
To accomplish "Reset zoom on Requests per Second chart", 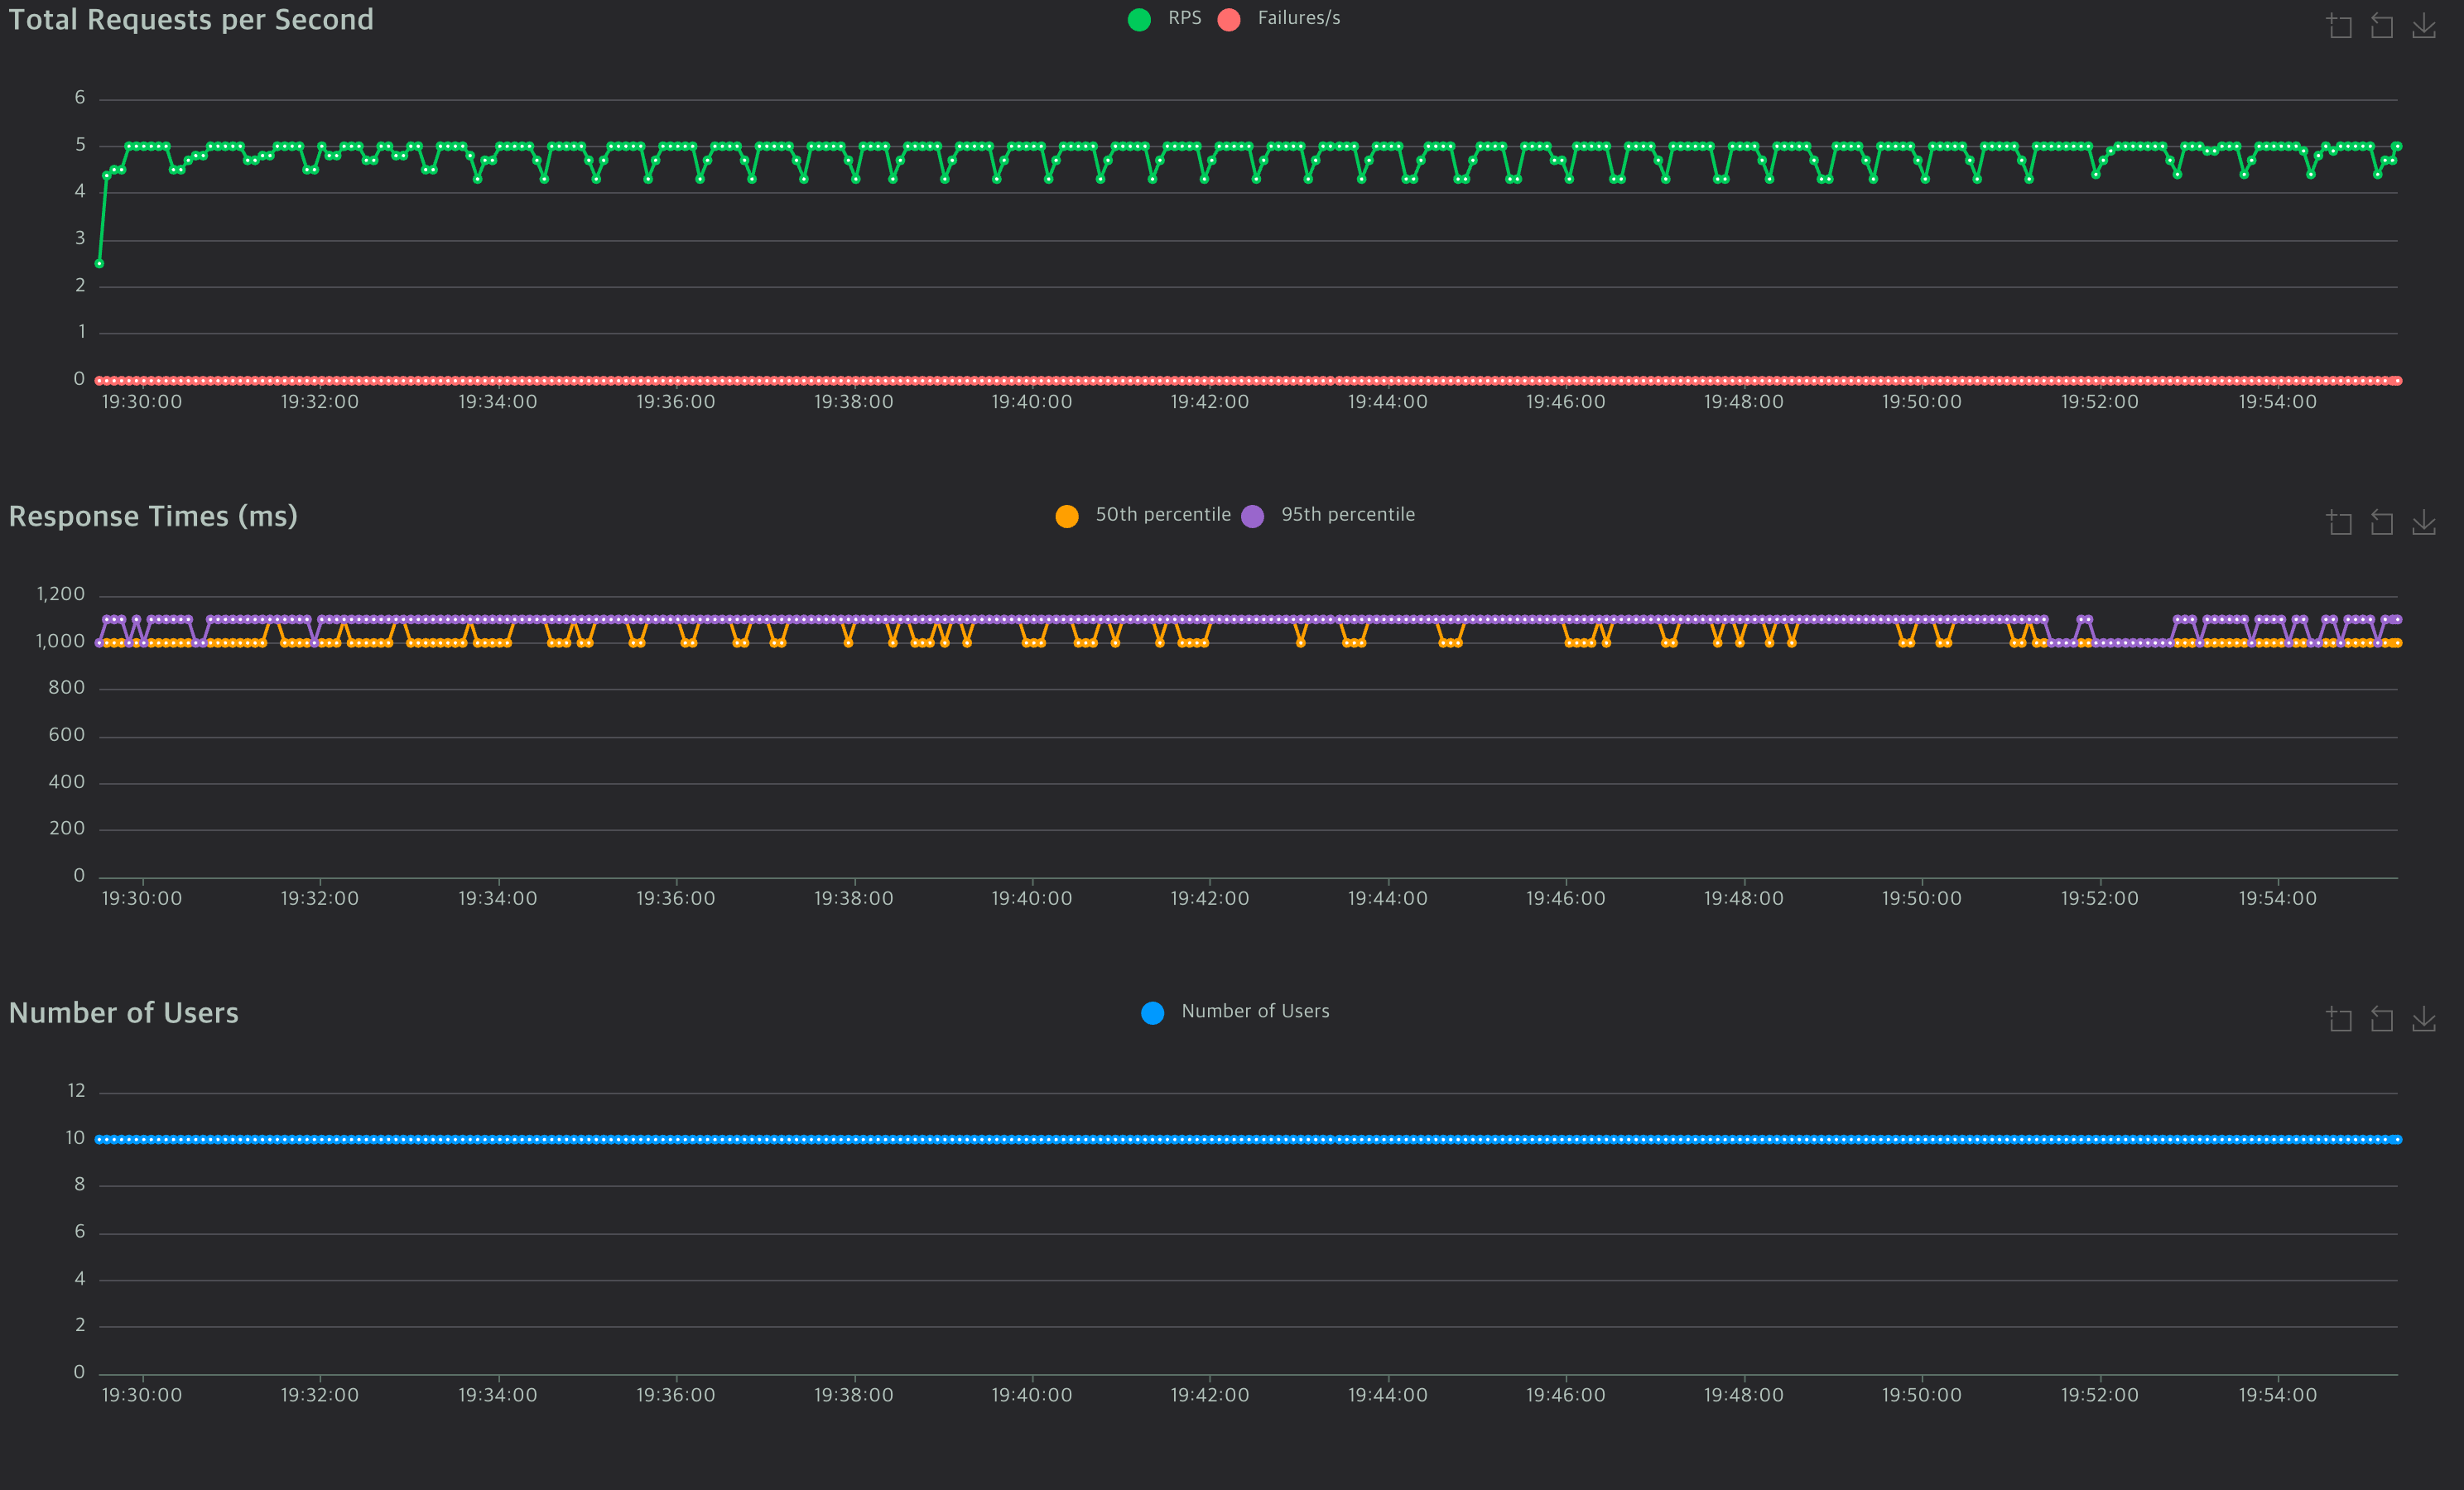I will click(2381, 25).
